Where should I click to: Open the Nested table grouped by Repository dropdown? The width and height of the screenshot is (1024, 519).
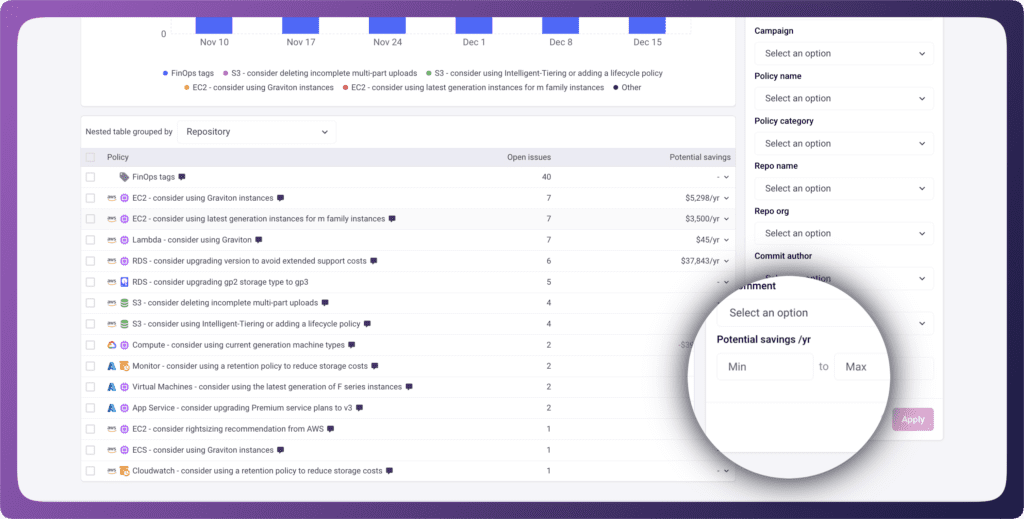pos(257,132)
